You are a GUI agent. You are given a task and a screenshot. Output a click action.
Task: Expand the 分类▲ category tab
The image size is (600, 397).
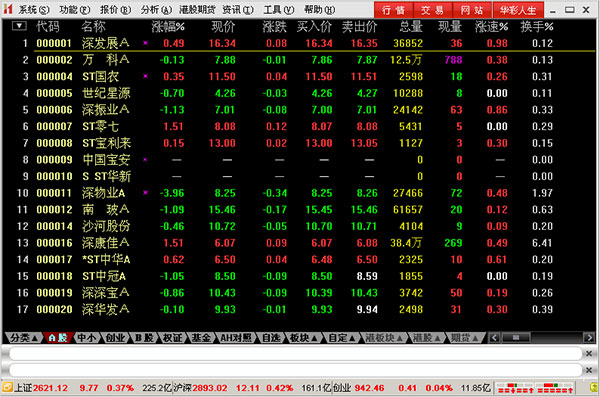(23, 338)
